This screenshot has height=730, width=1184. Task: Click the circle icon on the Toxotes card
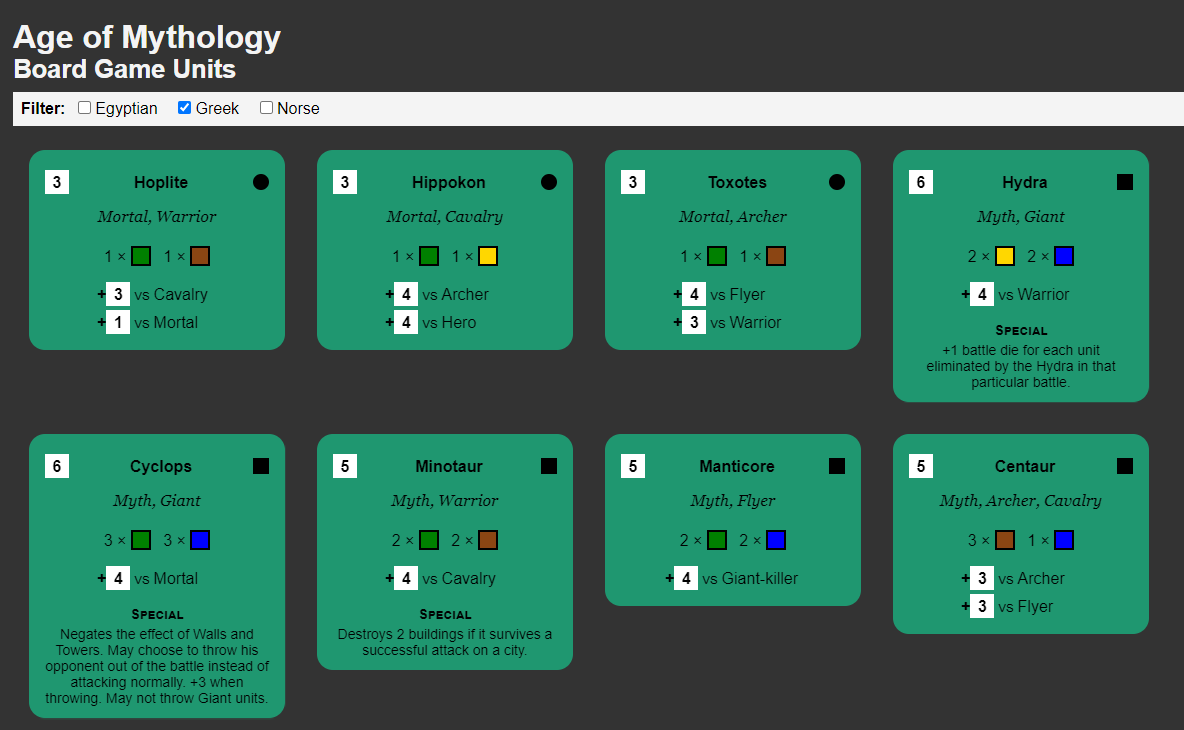(837, 182)
